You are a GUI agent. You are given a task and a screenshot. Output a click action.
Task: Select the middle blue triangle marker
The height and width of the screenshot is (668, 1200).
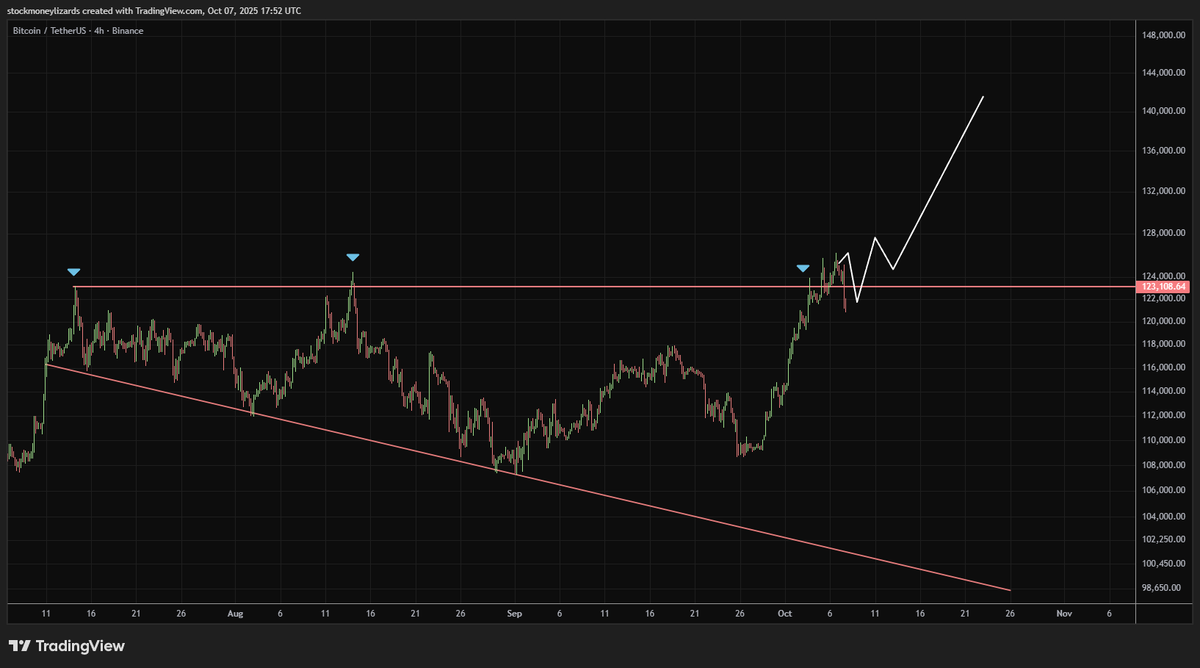(352, 257)
